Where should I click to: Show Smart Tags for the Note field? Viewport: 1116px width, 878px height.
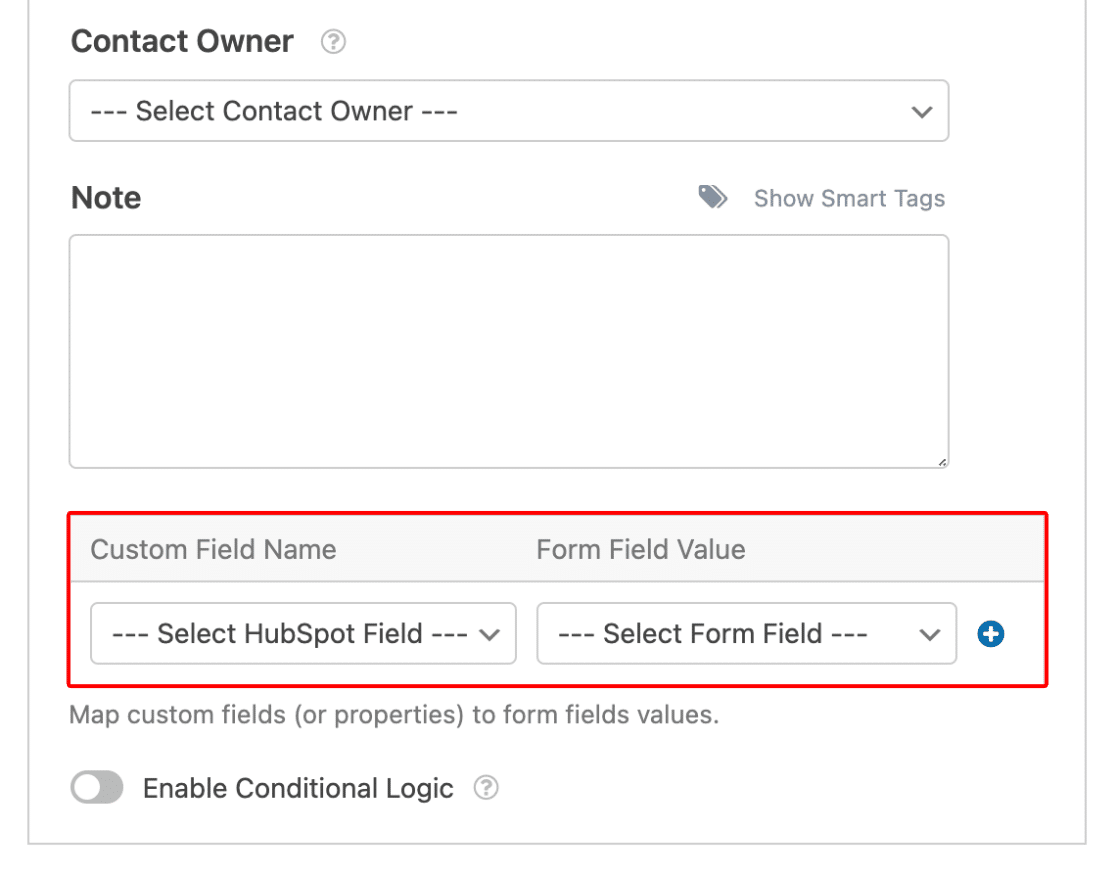(x=849, y=199)
